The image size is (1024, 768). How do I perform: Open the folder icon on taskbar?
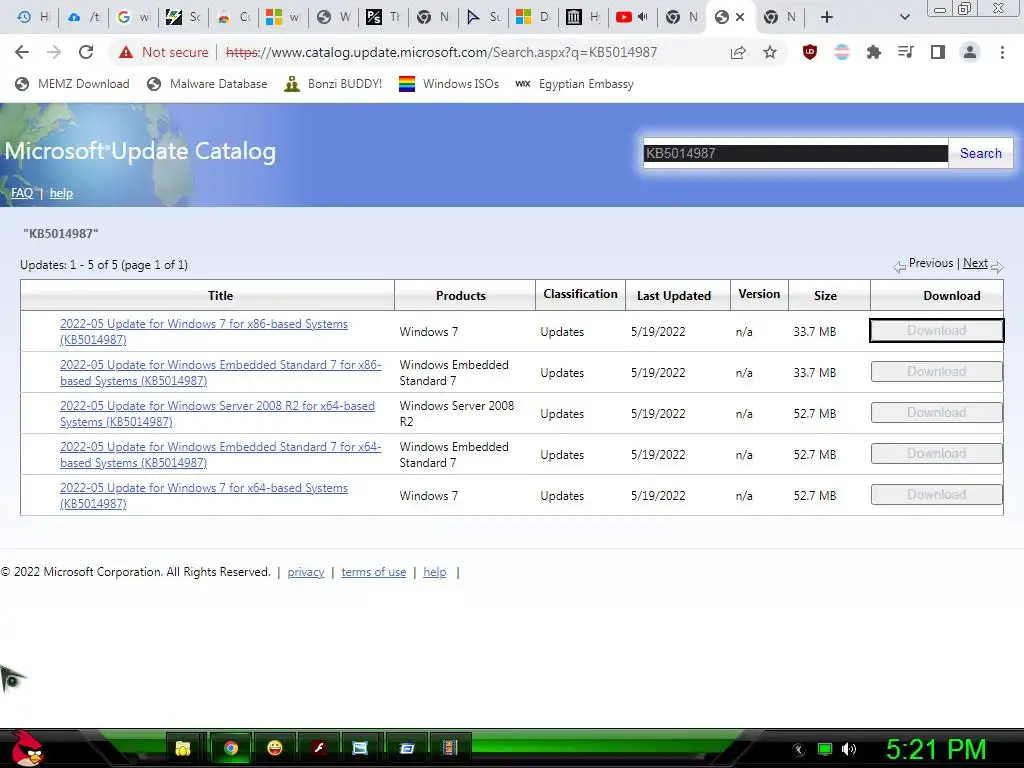click(x=183, y=748)
